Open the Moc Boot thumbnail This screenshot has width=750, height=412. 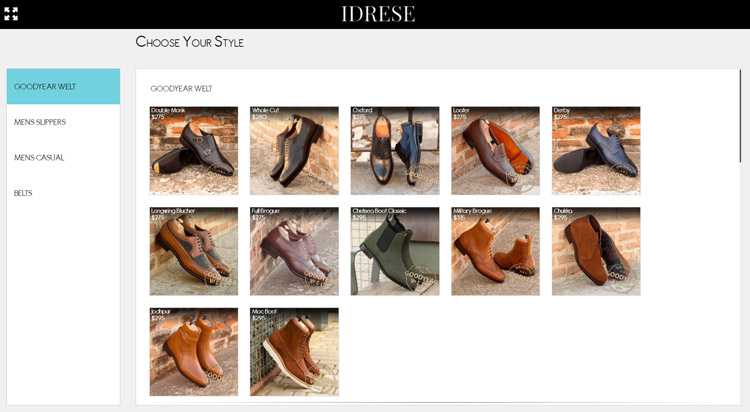(x=294, y=352)
